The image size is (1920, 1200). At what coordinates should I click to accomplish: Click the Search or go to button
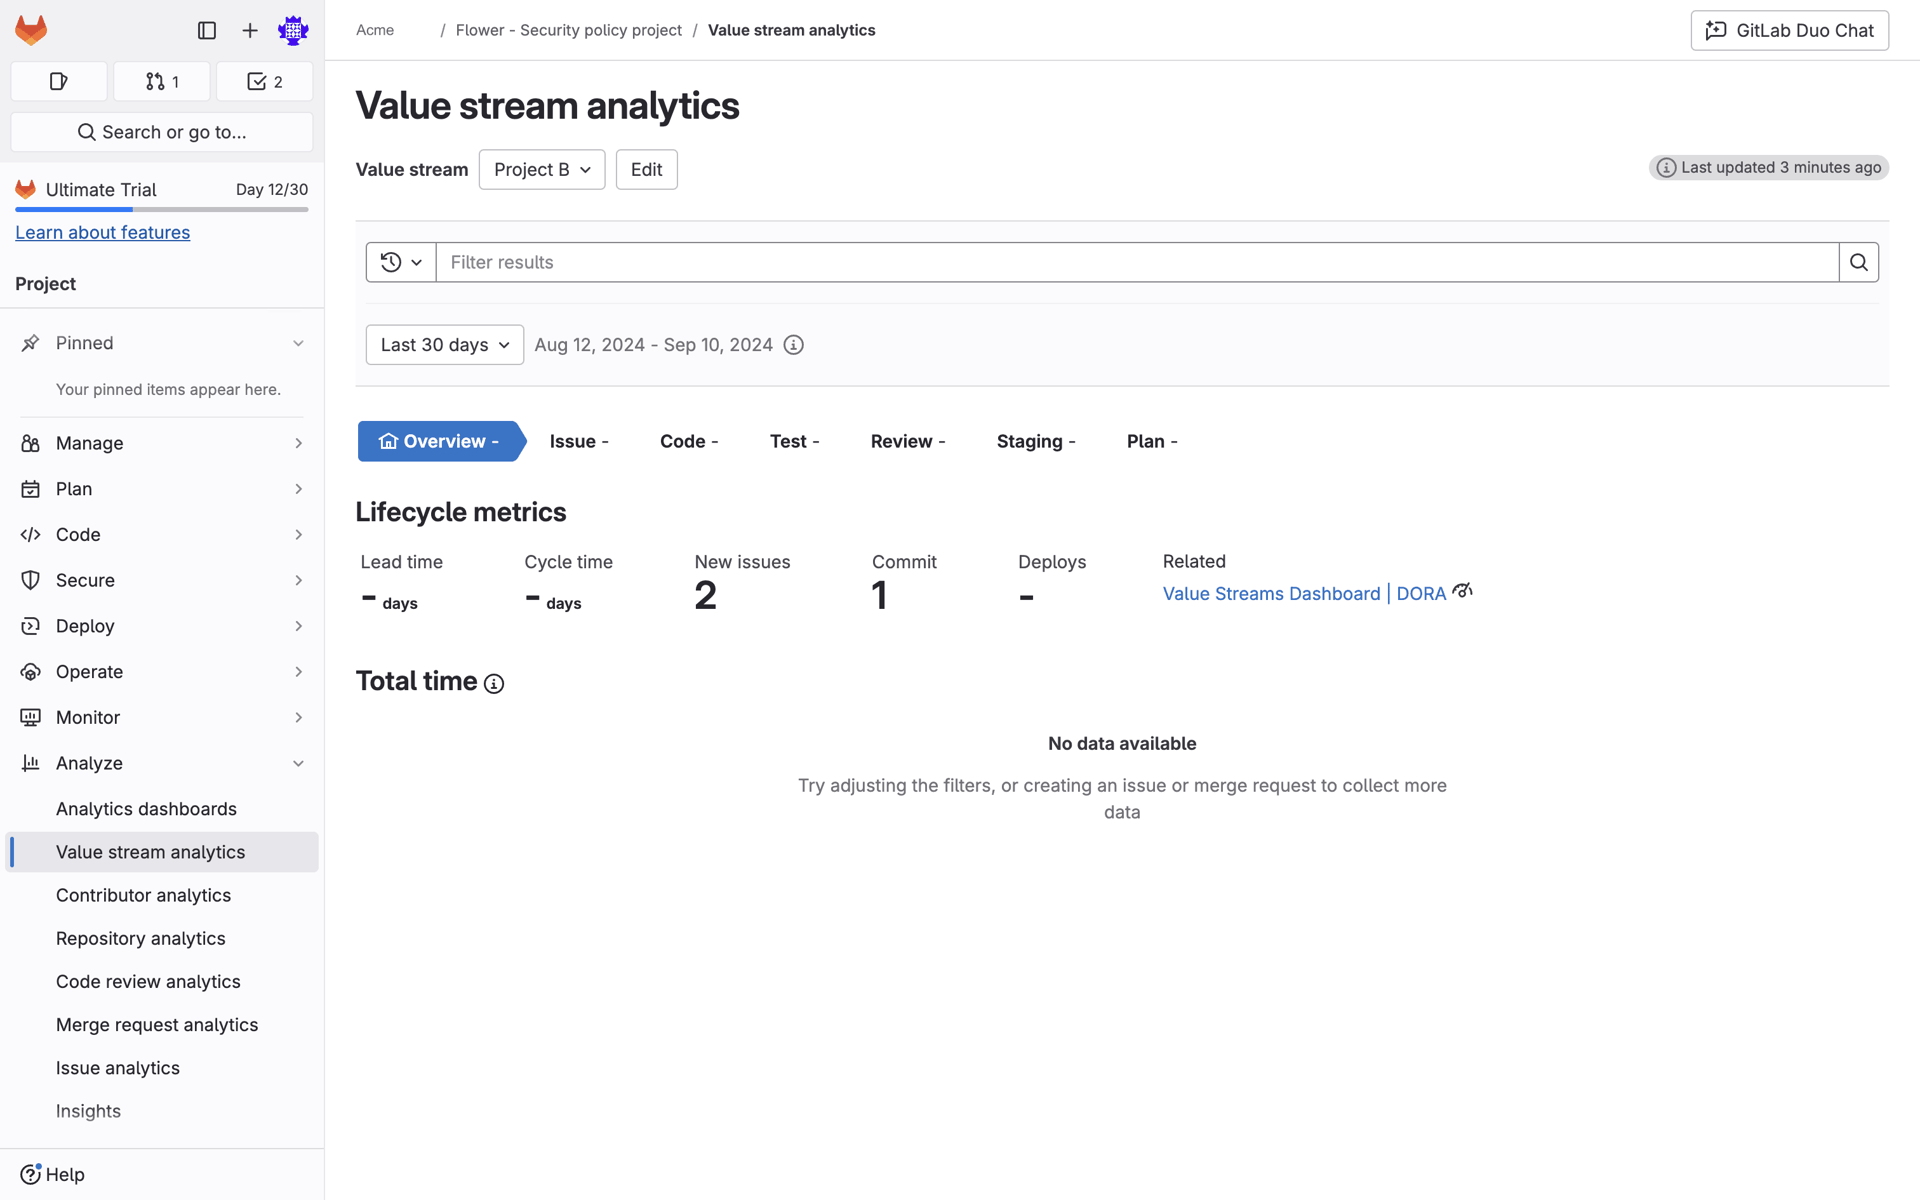(162, 132)
